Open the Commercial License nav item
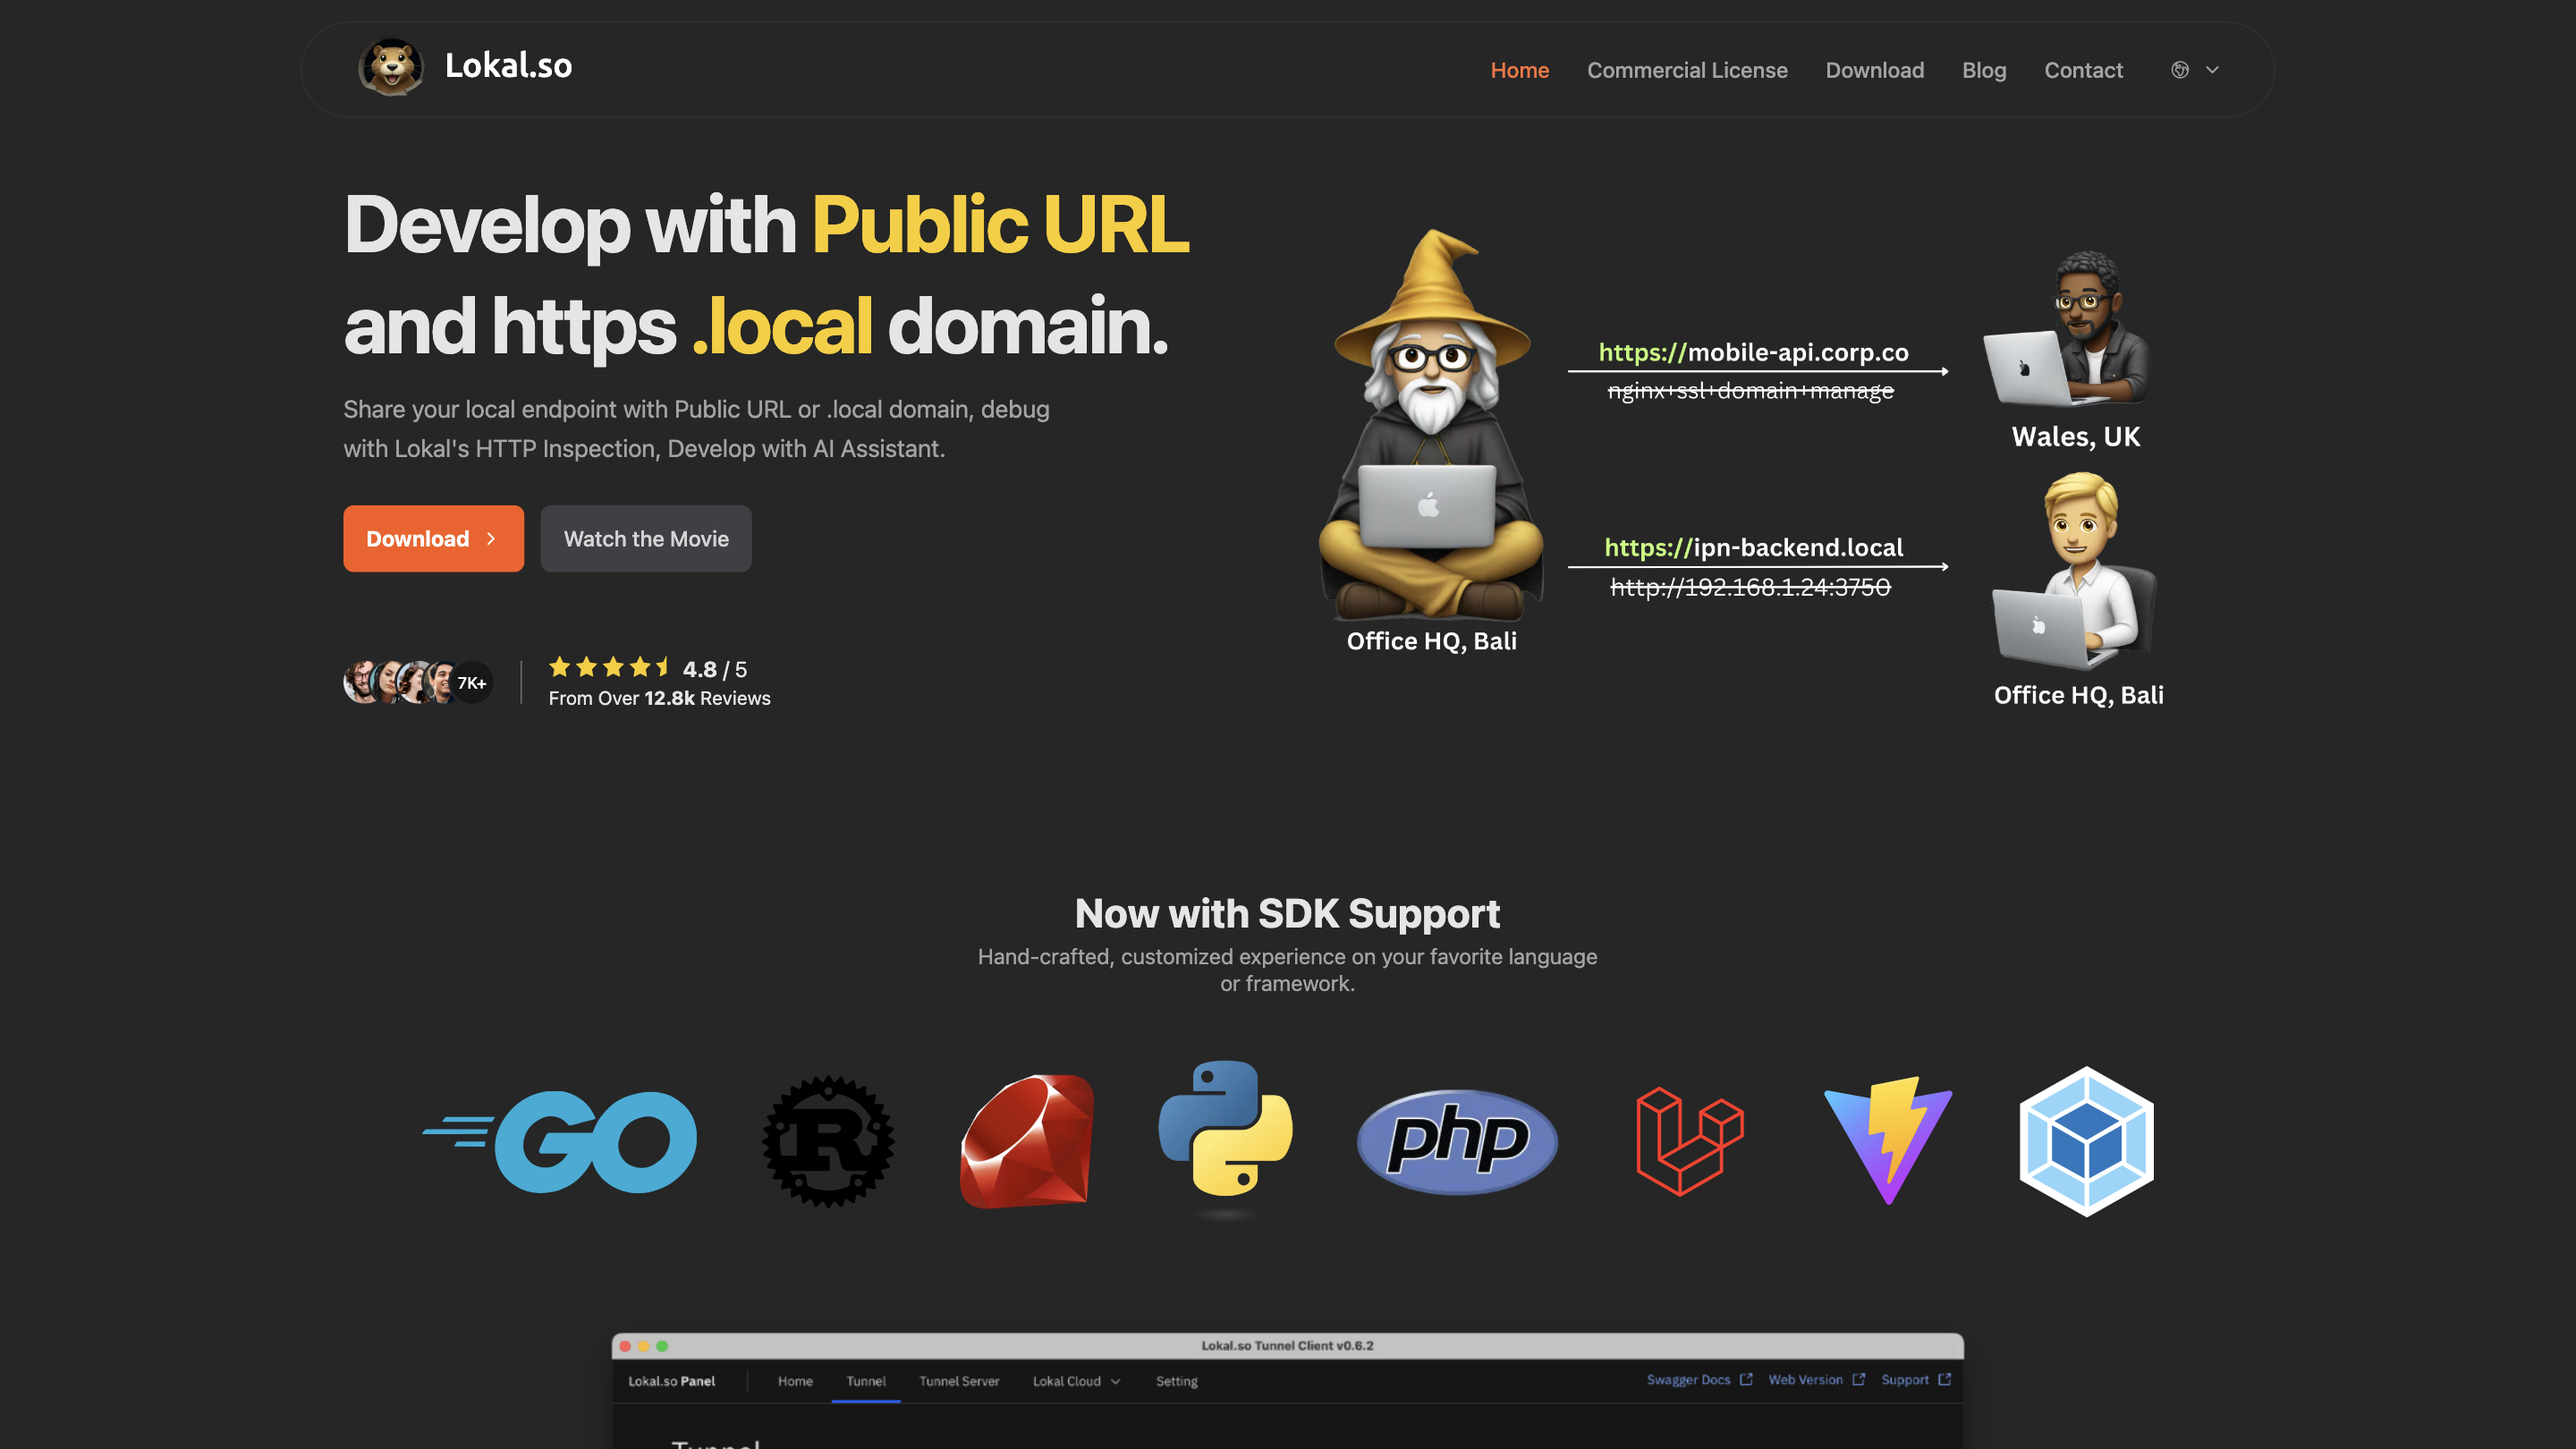2576x1449 pixels. tap(1687, 70)
